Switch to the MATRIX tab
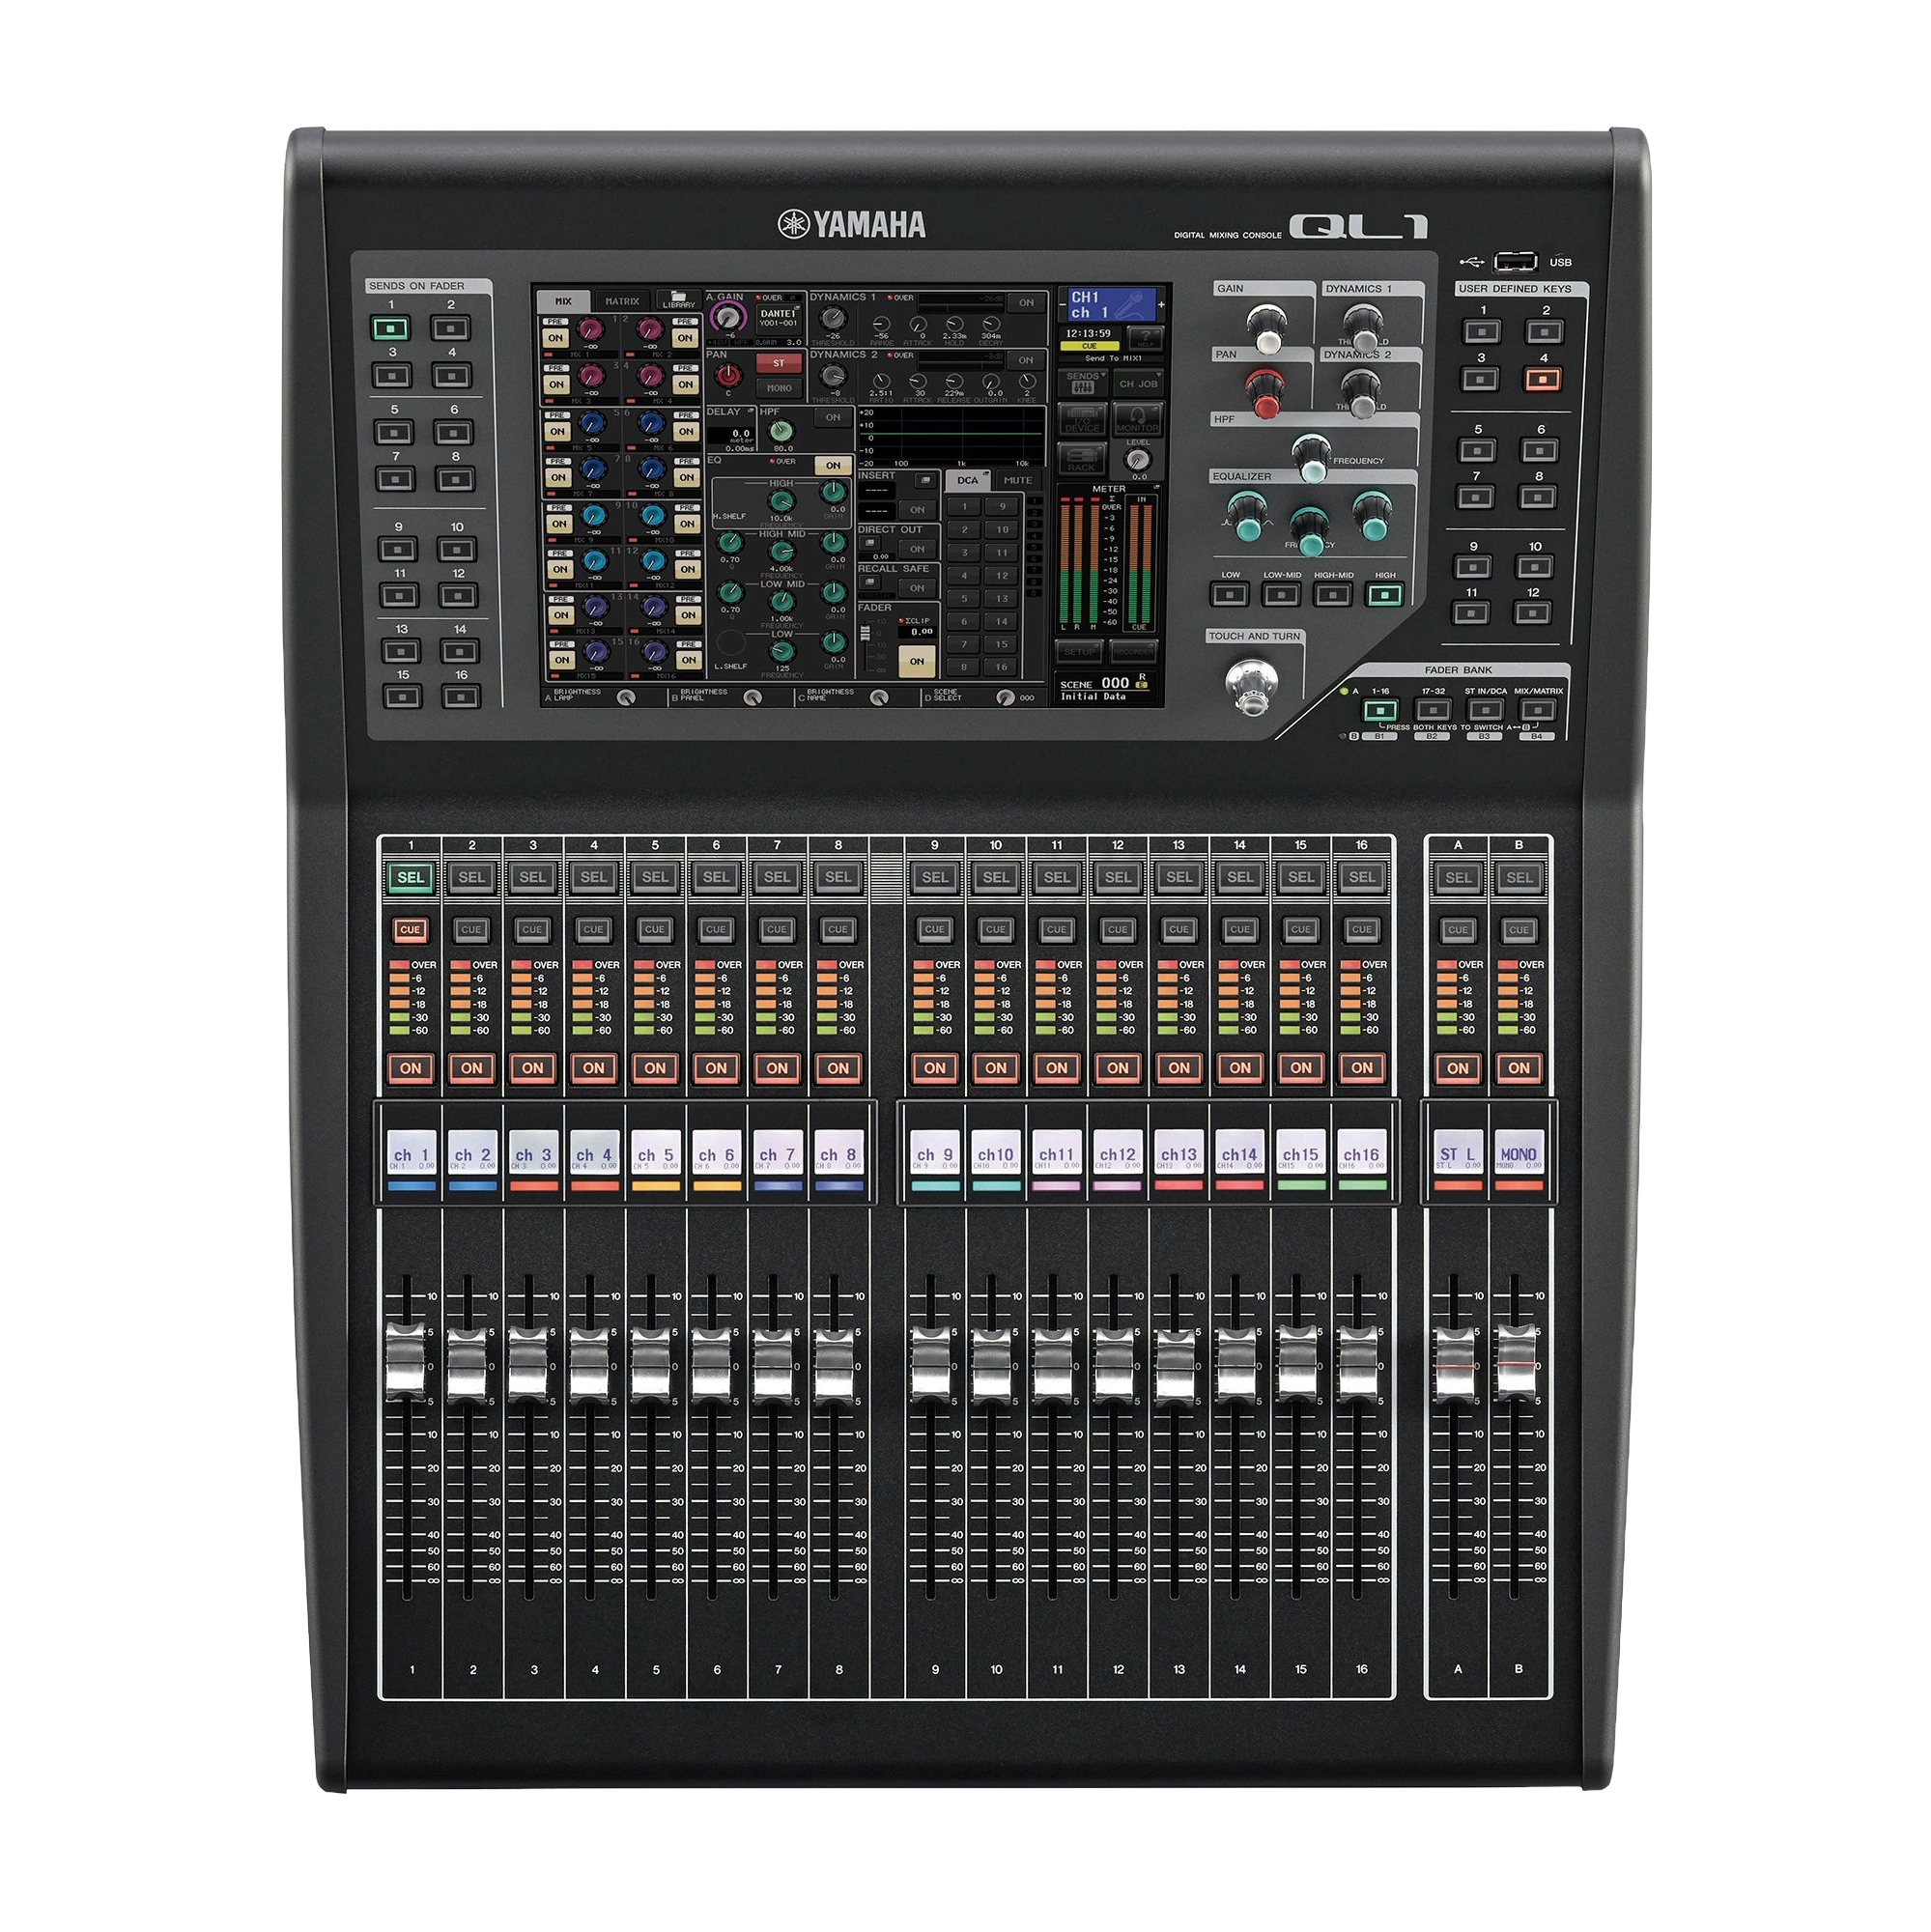 pos(622,301)
